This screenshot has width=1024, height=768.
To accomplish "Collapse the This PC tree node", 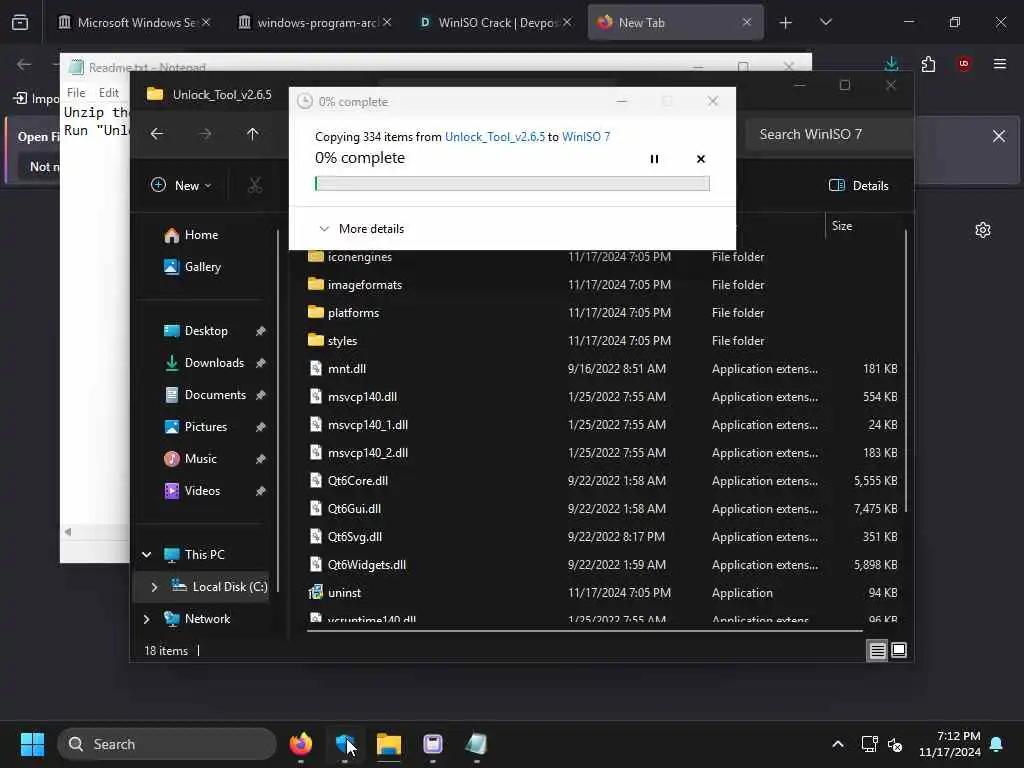I will (146, 554).
